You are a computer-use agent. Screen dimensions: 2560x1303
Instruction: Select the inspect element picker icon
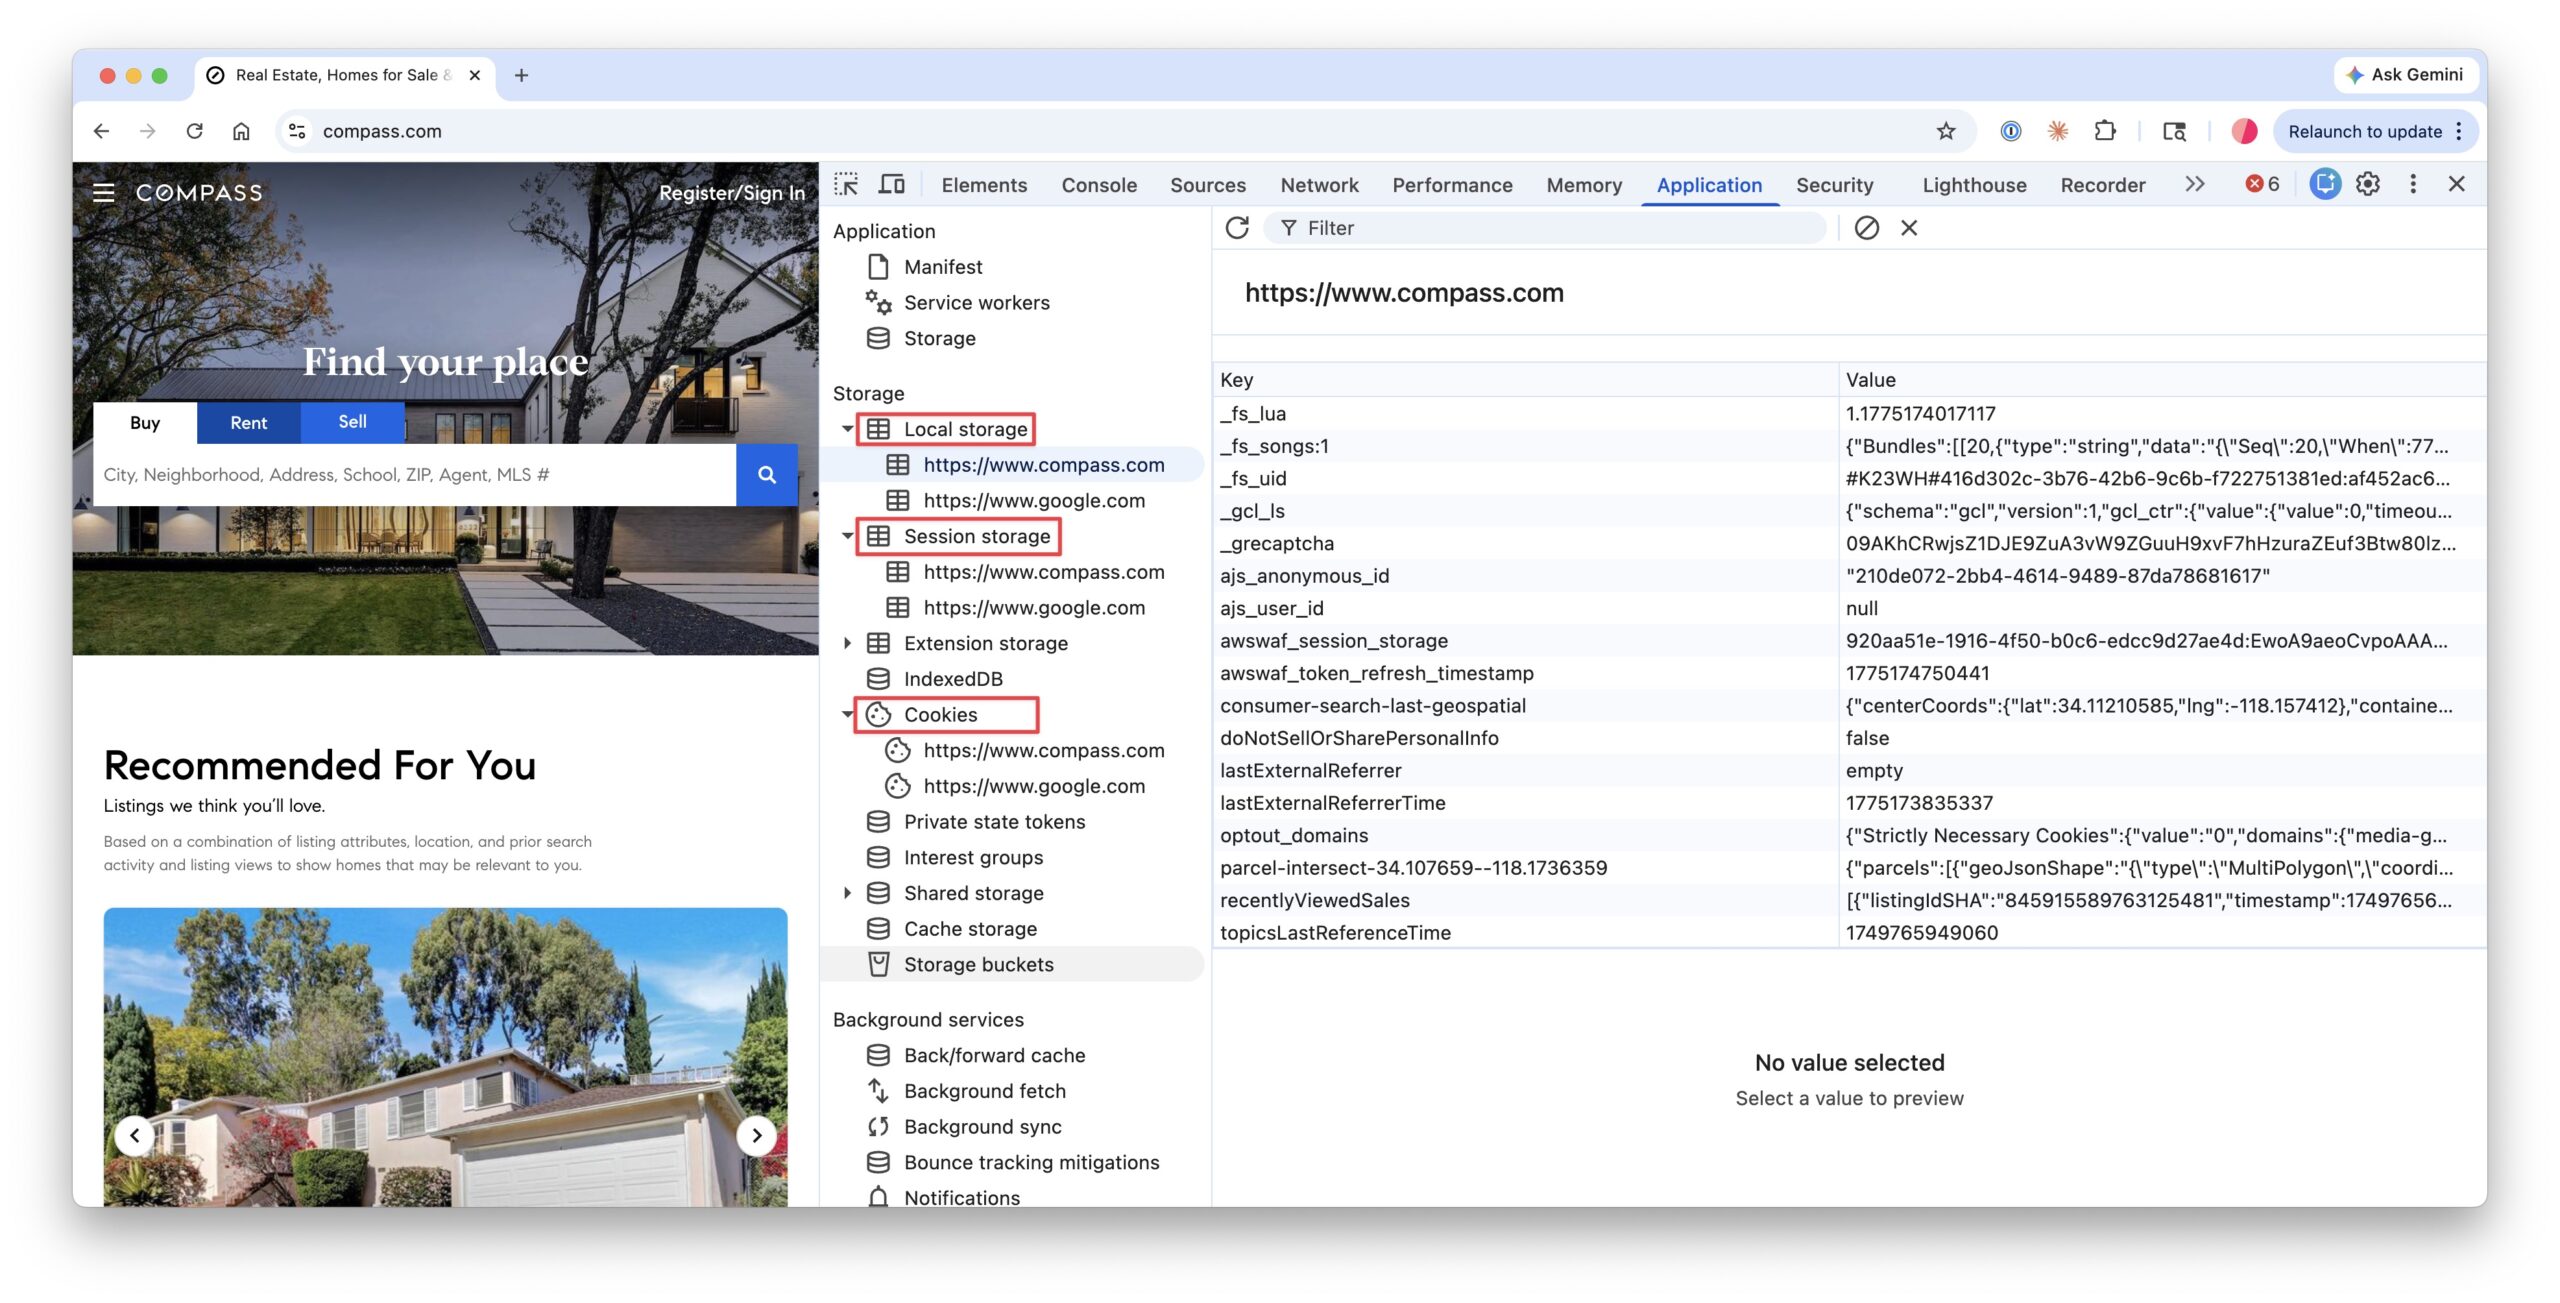[x=846, y=185]
